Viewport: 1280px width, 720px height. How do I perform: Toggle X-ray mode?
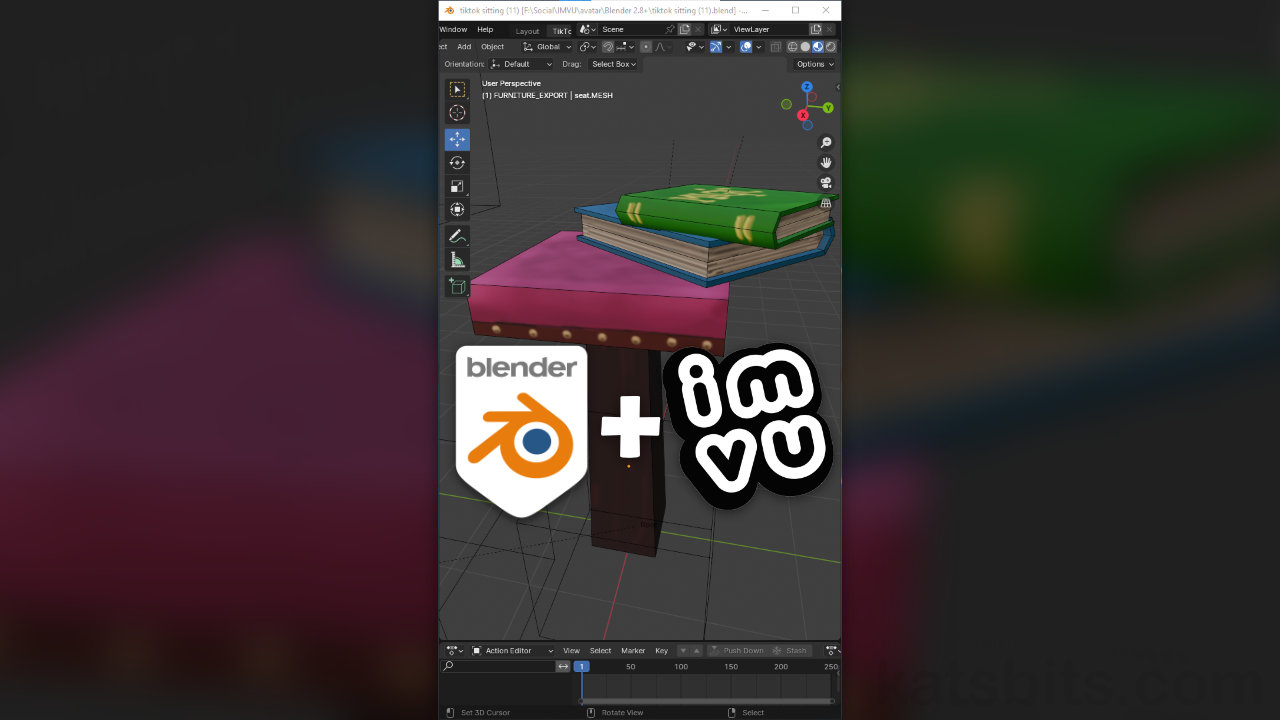[x=775, y=47]
